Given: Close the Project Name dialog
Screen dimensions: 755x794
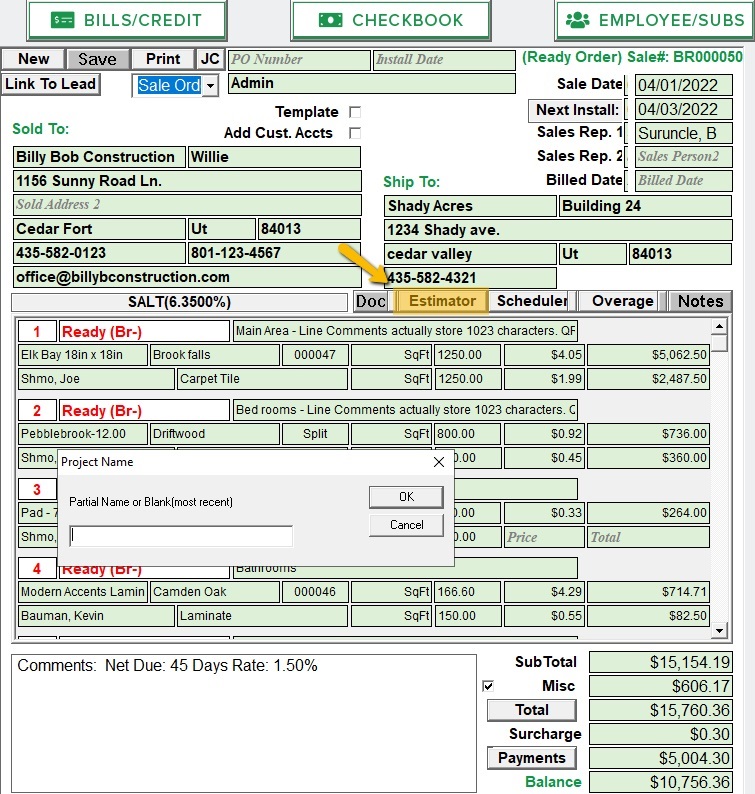Looking at the screenshot, I should [439, 462].
